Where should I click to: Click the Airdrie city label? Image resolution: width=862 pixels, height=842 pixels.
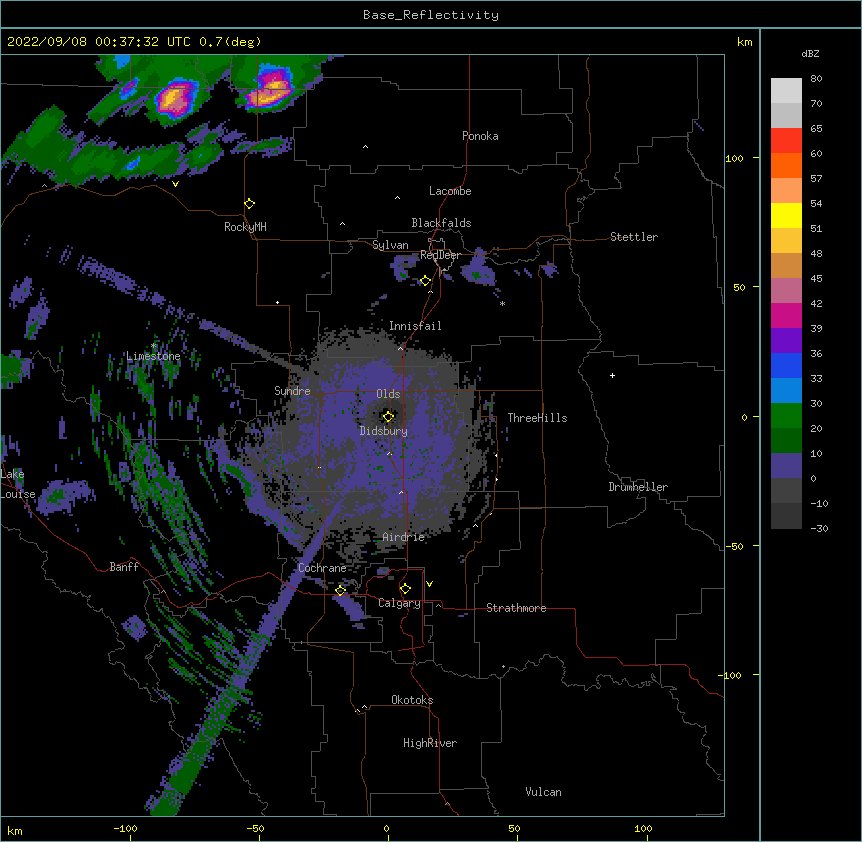tap(404, 537)
